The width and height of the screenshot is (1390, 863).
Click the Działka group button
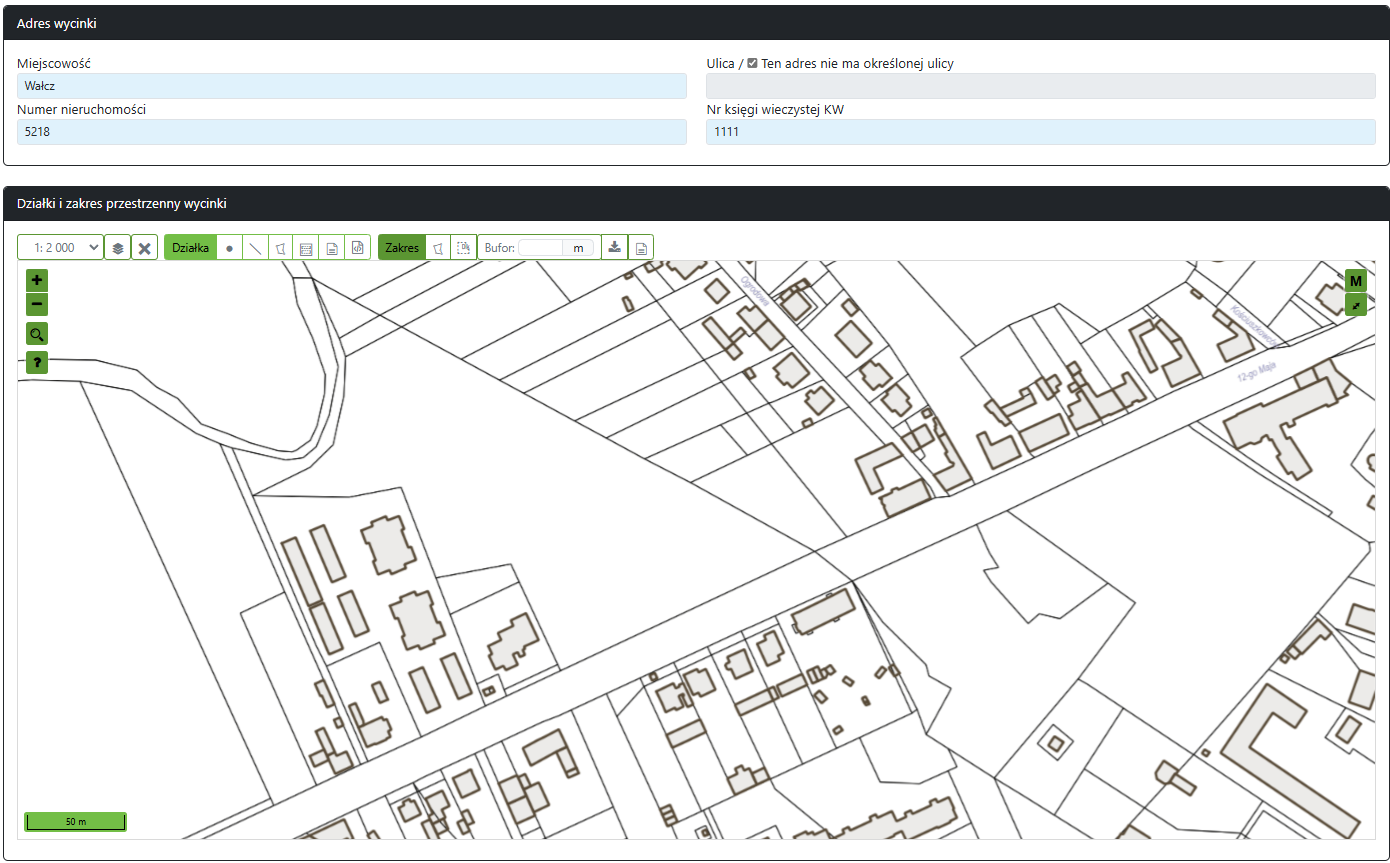coord(190,248)
